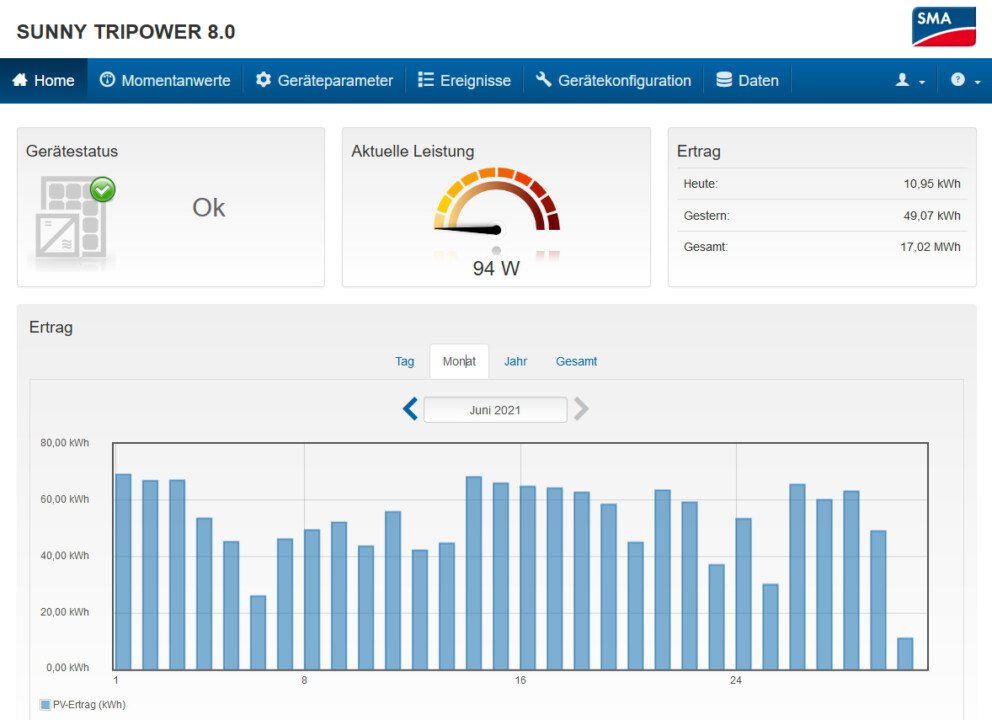Screen dimensions: 992x720
Task: Open the Geräteparameter menu item
Action: 324,80
